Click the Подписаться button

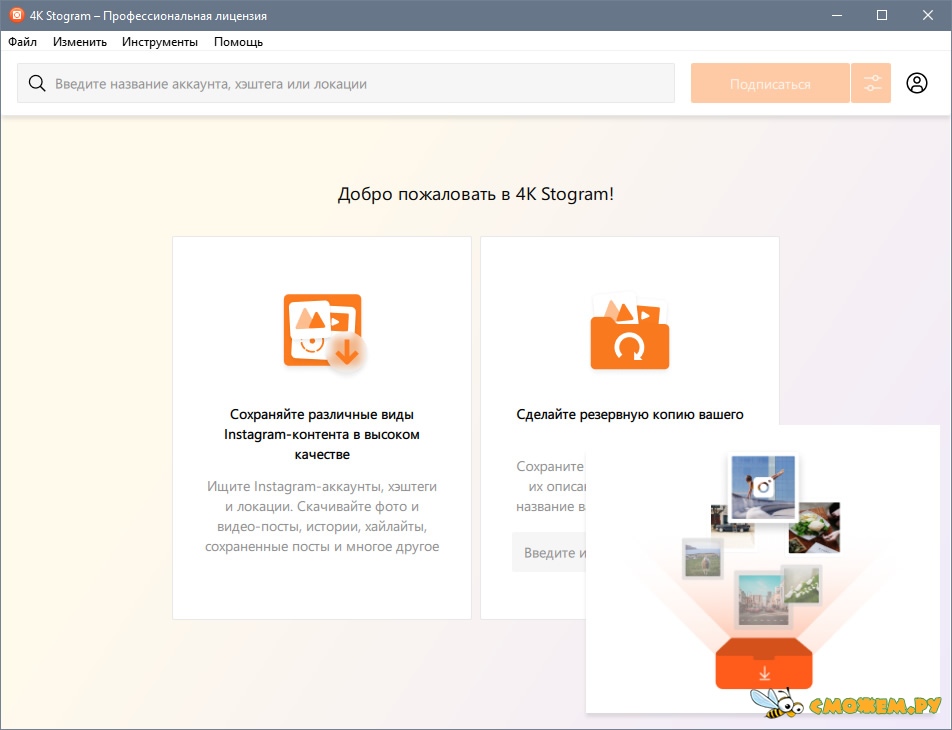pos(770,83)
